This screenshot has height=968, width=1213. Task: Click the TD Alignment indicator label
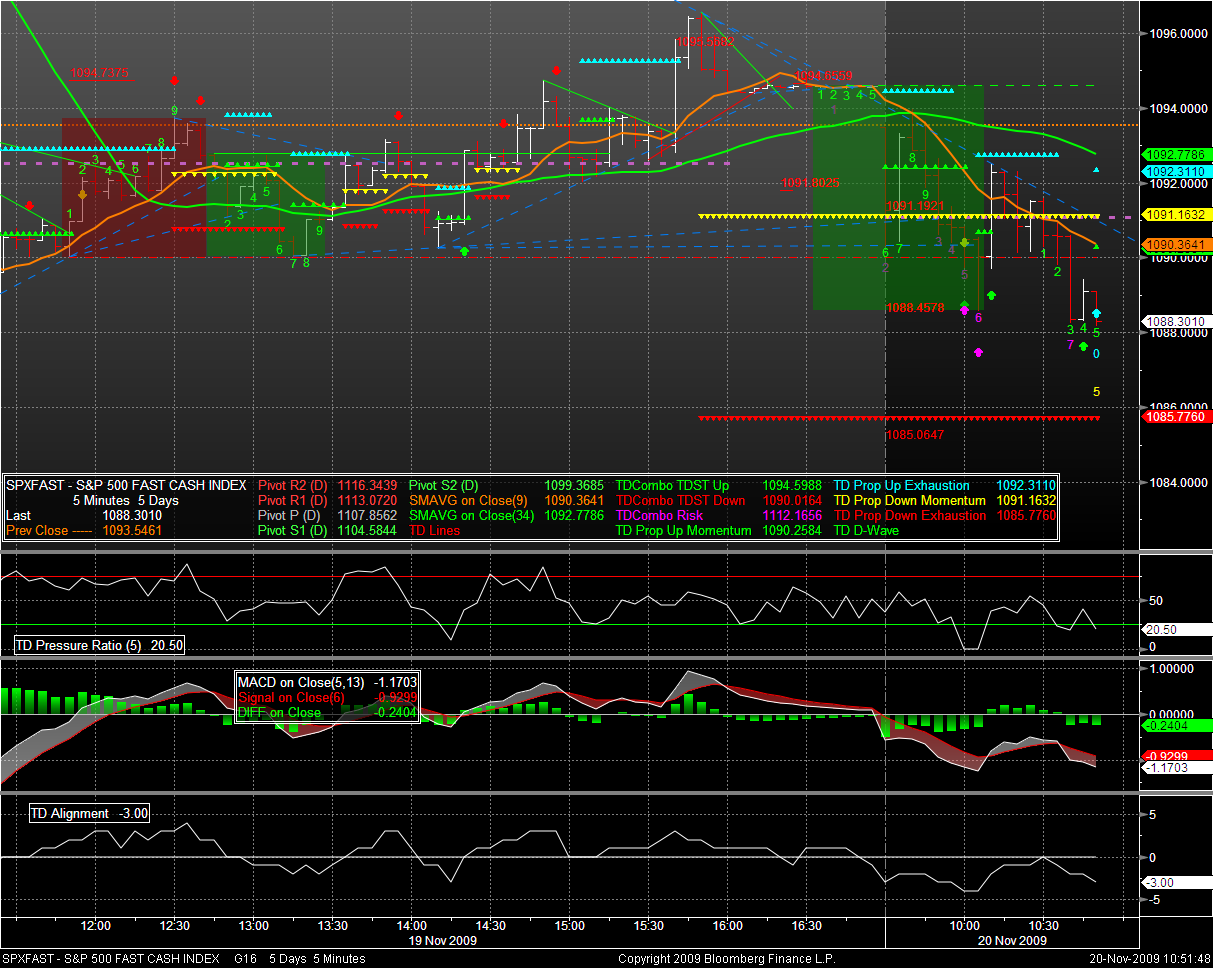pyautogui.click(x=90, y=814)
